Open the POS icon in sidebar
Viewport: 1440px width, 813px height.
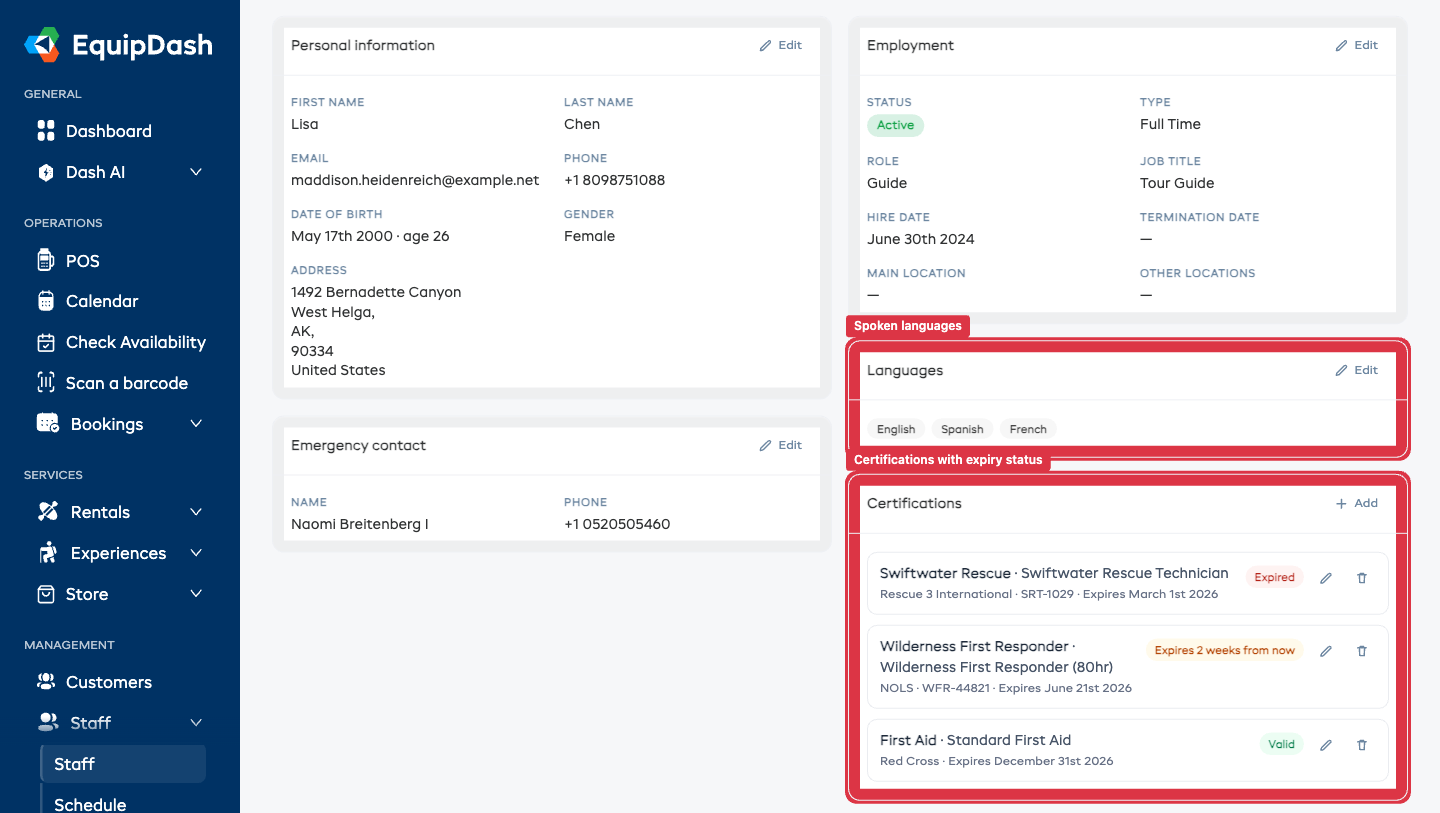(45, 261)
